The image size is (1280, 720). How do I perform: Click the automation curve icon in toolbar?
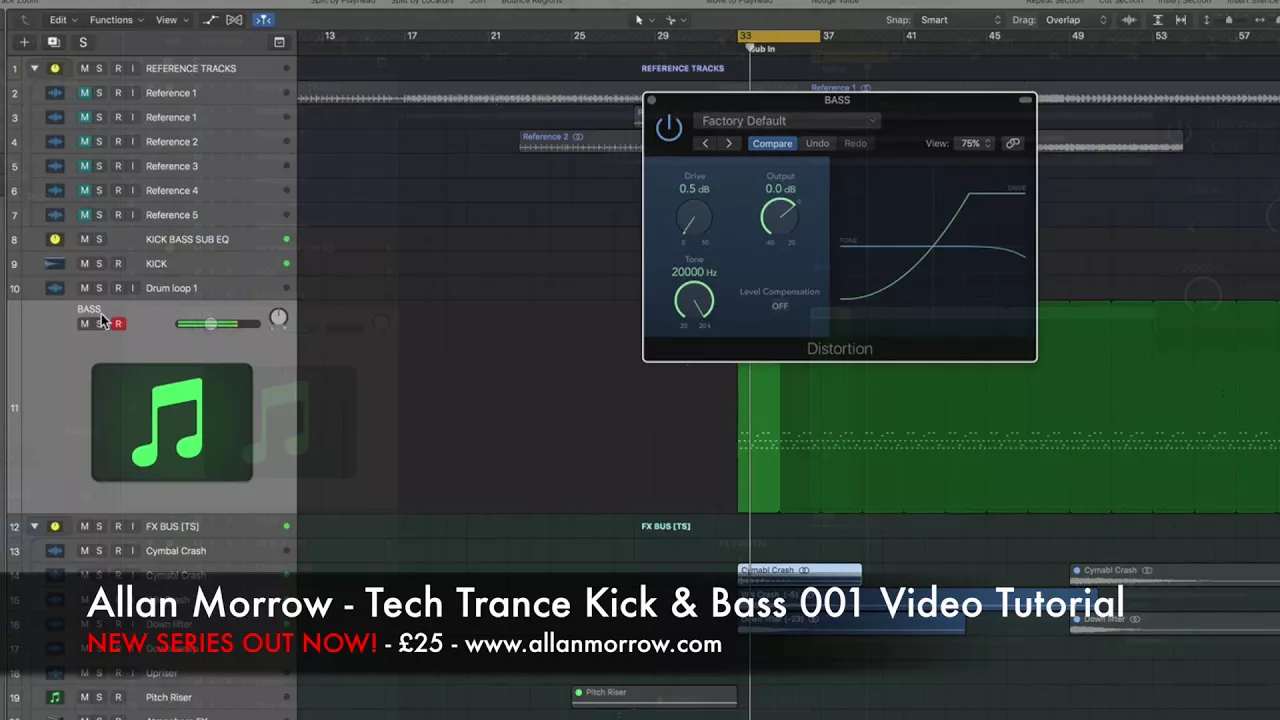point(210,20)
